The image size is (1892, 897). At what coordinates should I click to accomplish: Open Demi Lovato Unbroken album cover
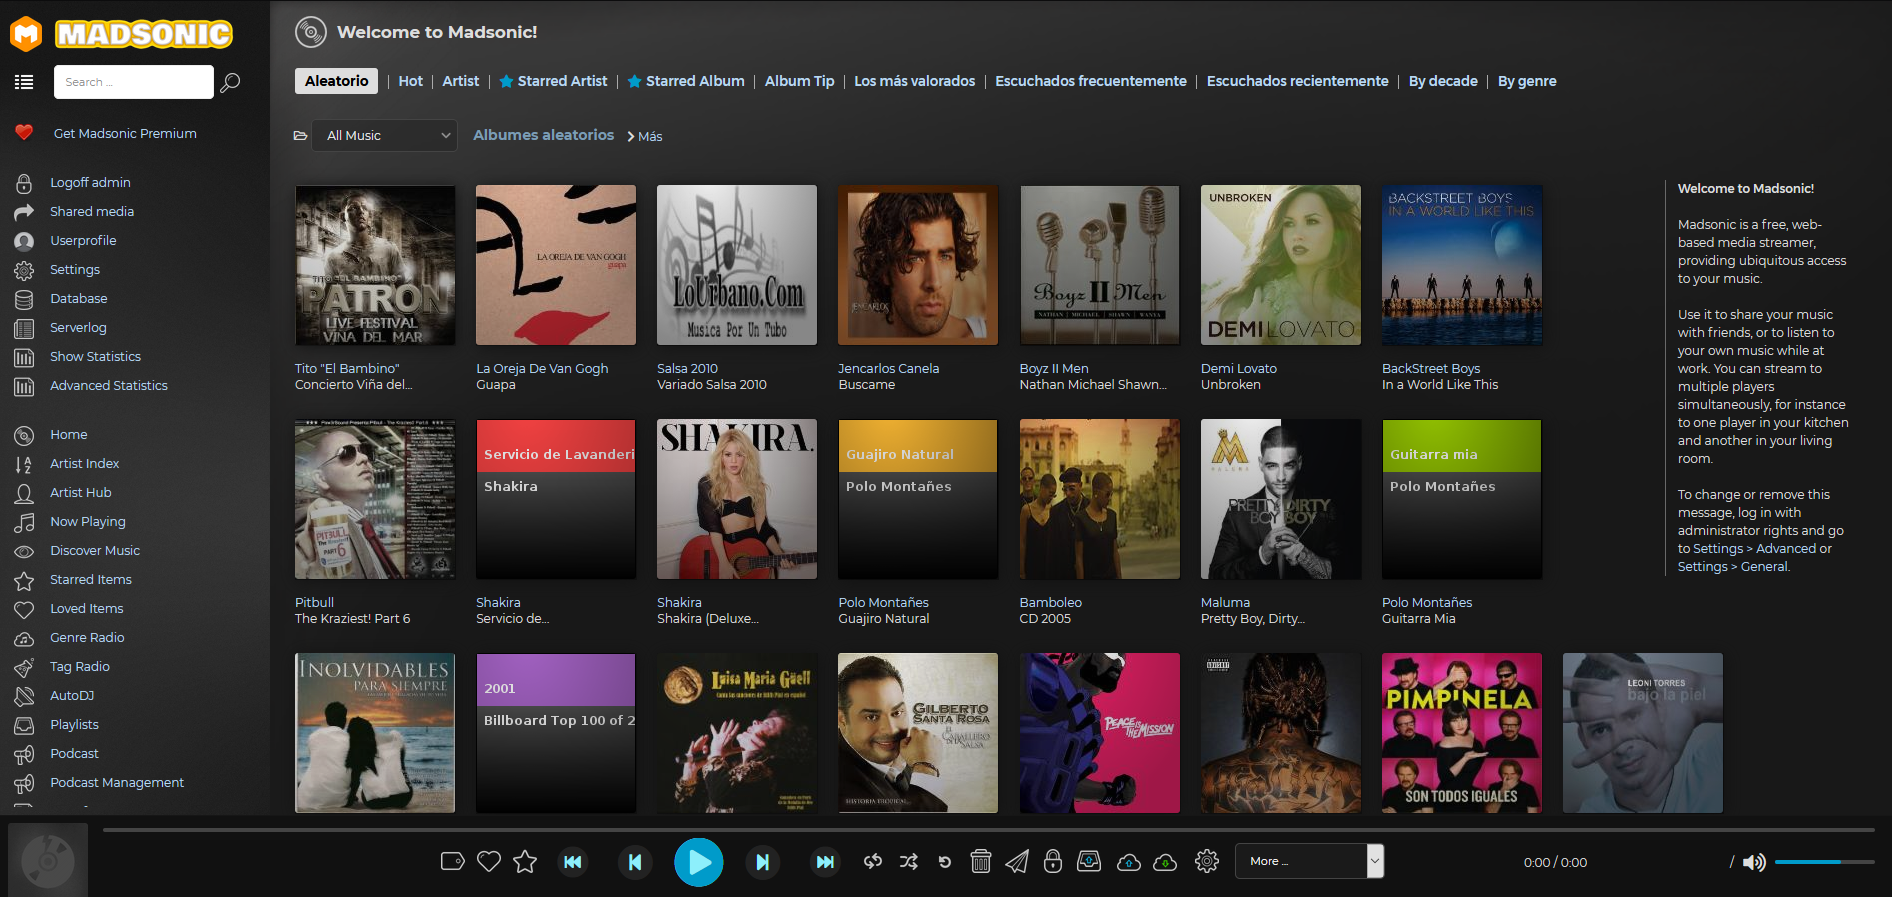[1280, 265]
